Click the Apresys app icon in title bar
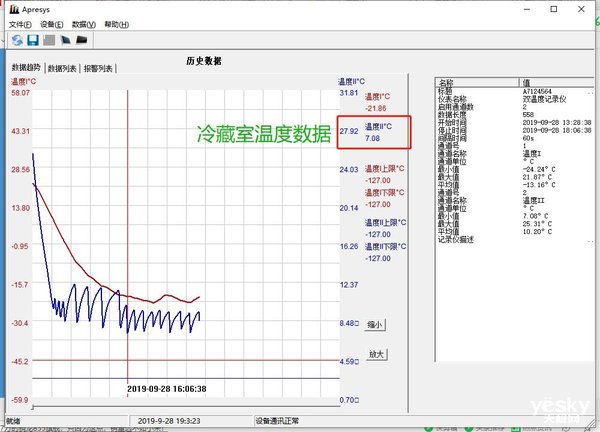The height and width of the screenshot is (432, 600). pyautogui.click(x=14, y=9)
